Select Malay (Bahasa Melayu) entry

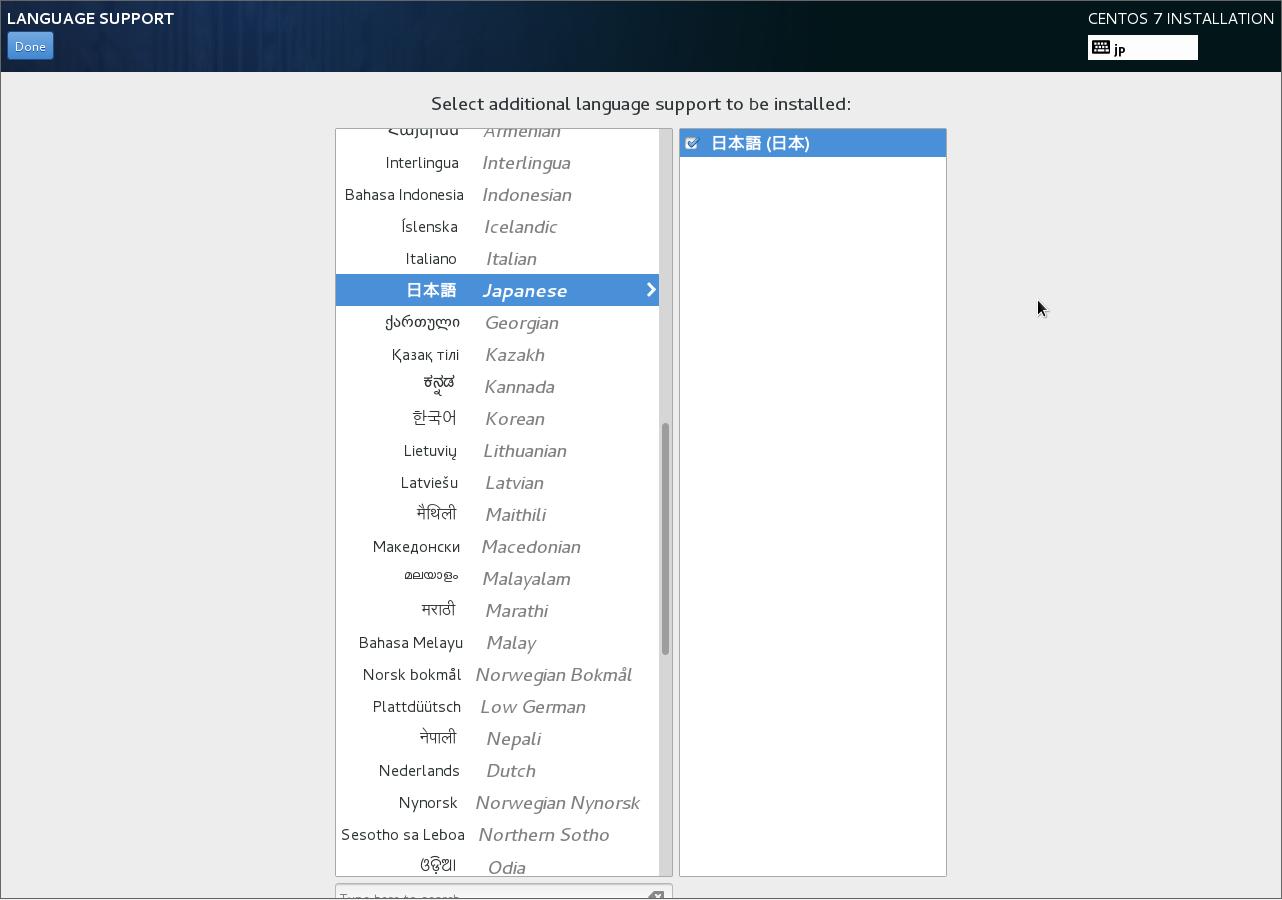tap(497, 643)
